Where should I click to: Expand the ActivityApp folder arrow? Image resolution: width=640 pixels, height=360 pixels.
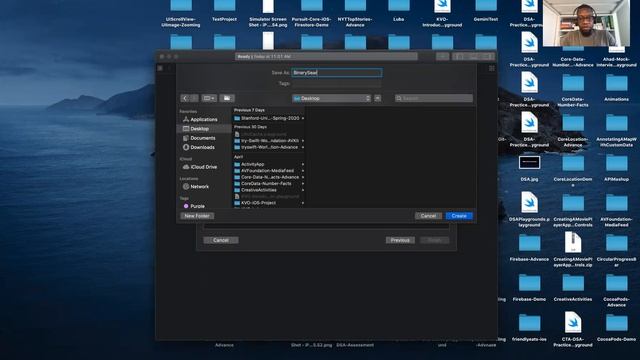coord(302,164)
